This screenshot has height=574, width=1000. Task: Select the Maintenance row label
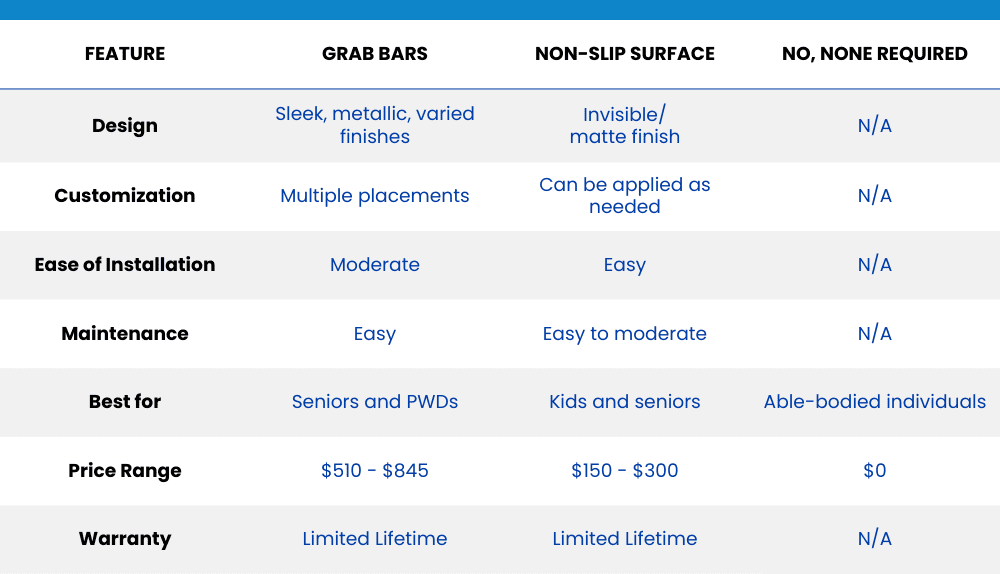click(125, 334)
